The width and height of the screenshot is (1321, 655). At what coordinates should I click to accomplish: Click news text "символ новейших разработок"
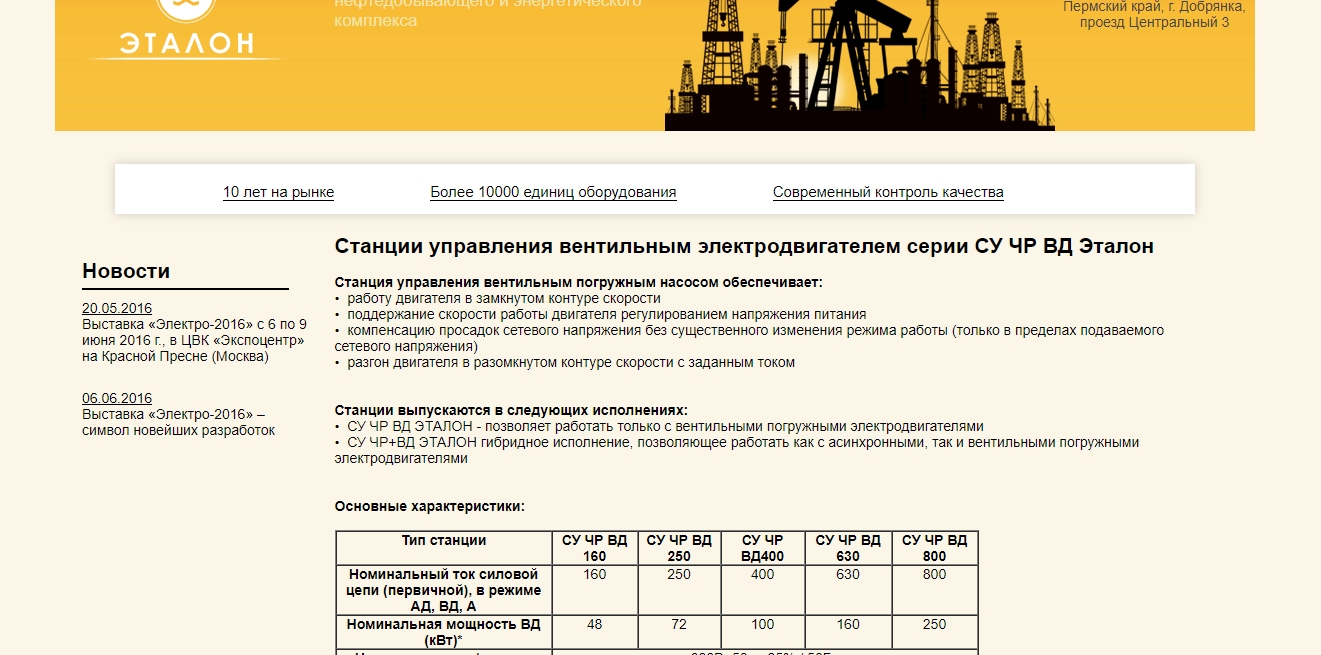[178, 430]
